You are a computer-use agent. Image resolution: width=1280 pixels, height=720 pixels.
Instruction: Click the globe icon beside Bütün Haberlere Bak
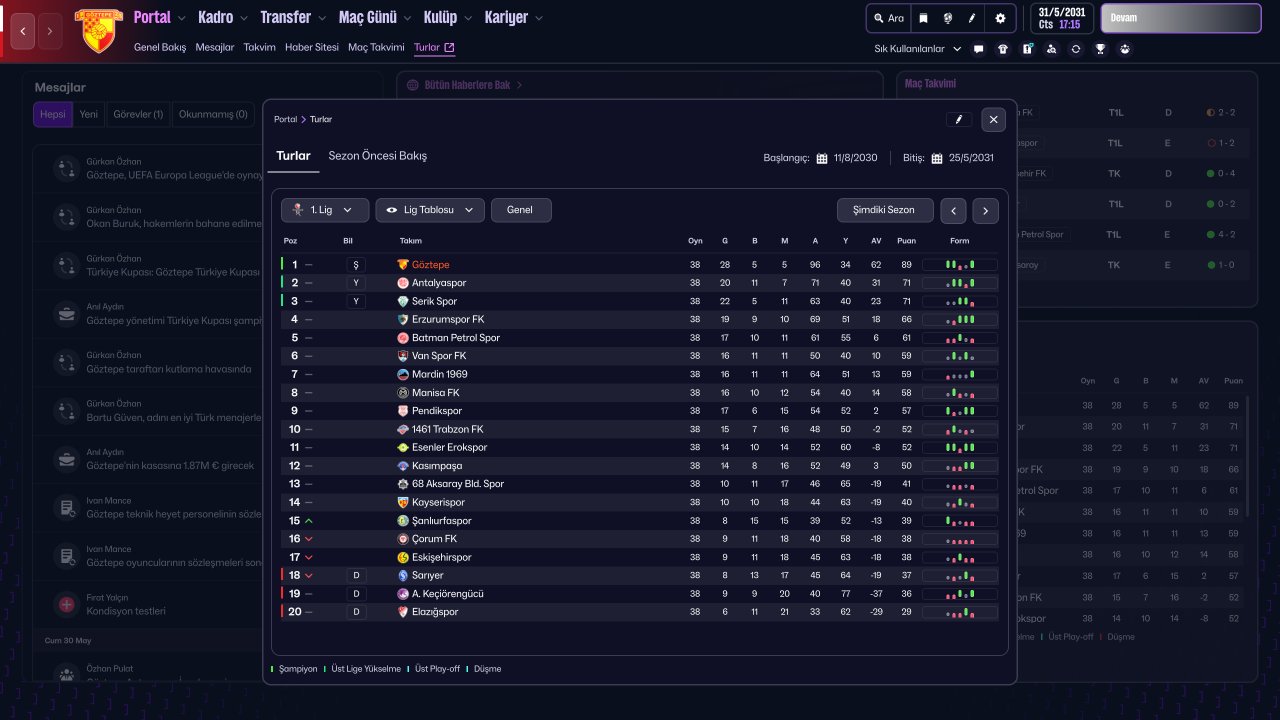(x=413, y=85)
